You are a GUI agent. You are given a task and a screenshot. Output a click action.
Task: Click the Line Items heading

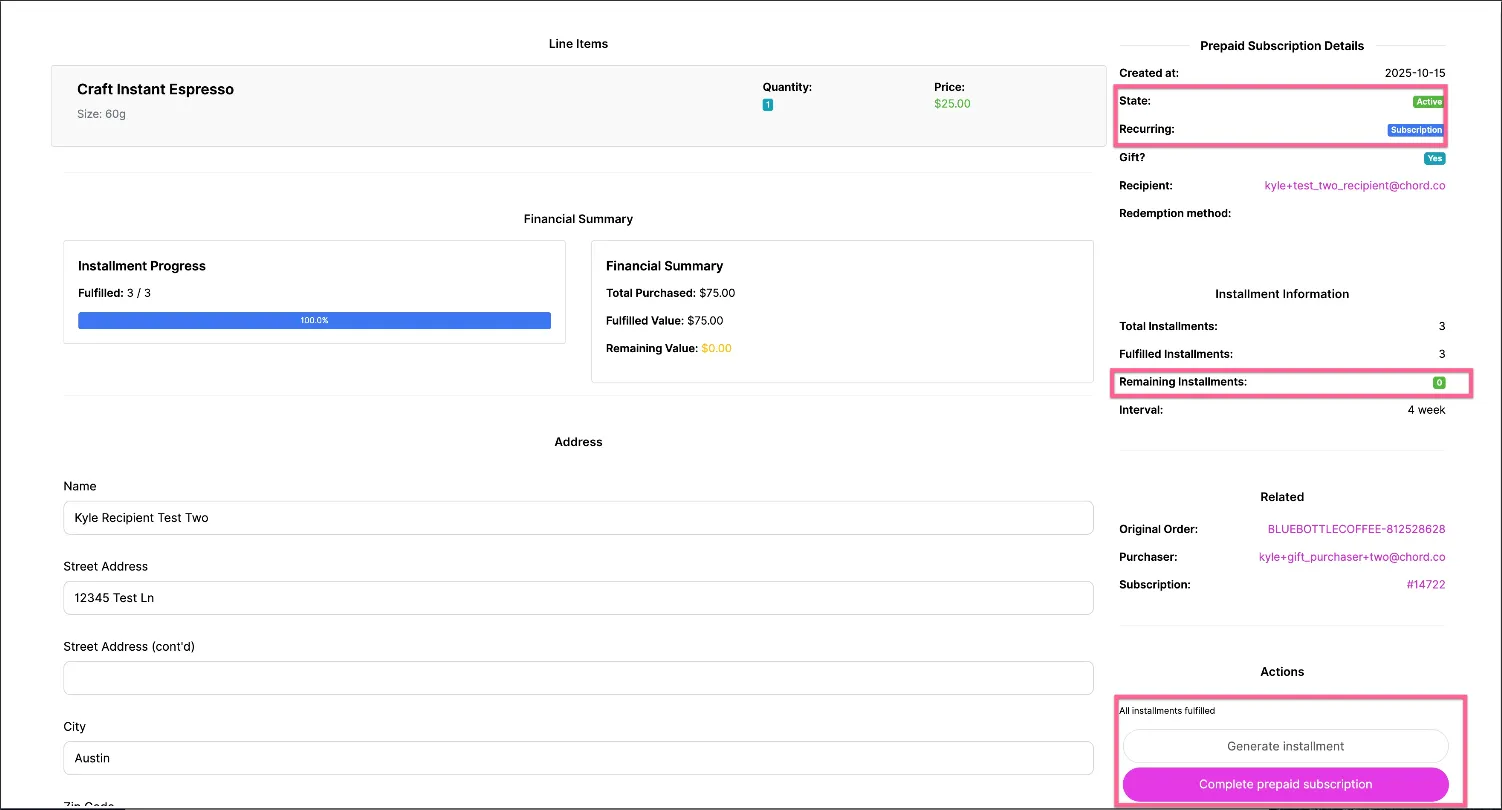click(x=578, y=44)
